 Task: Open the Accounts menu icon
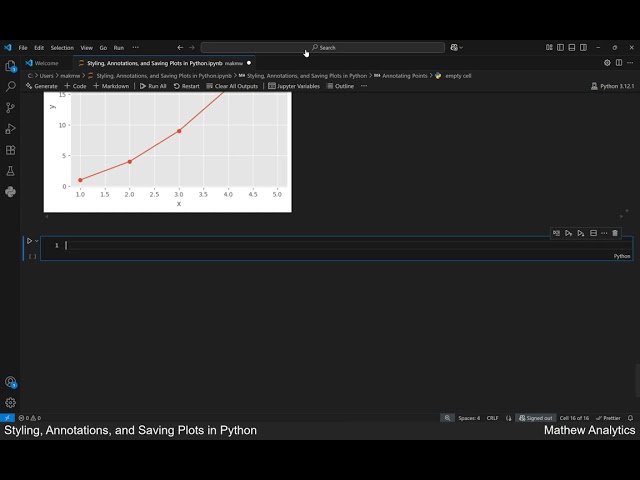(10, 382)
